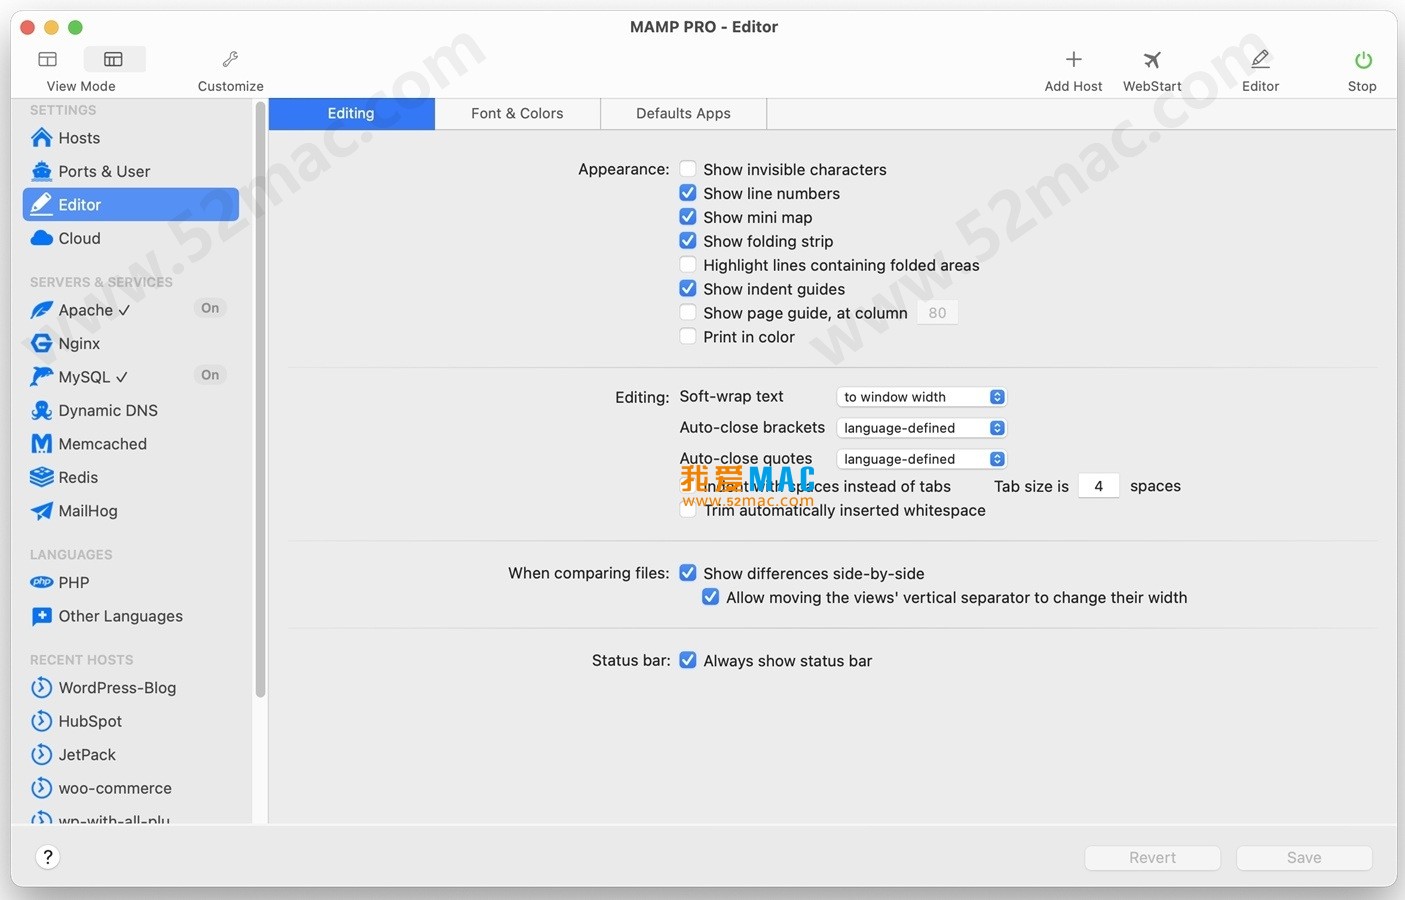The height and width of the screenshot is (900, 1405).
Task: Click the Memcached M icon
Action: pos(41,444)
